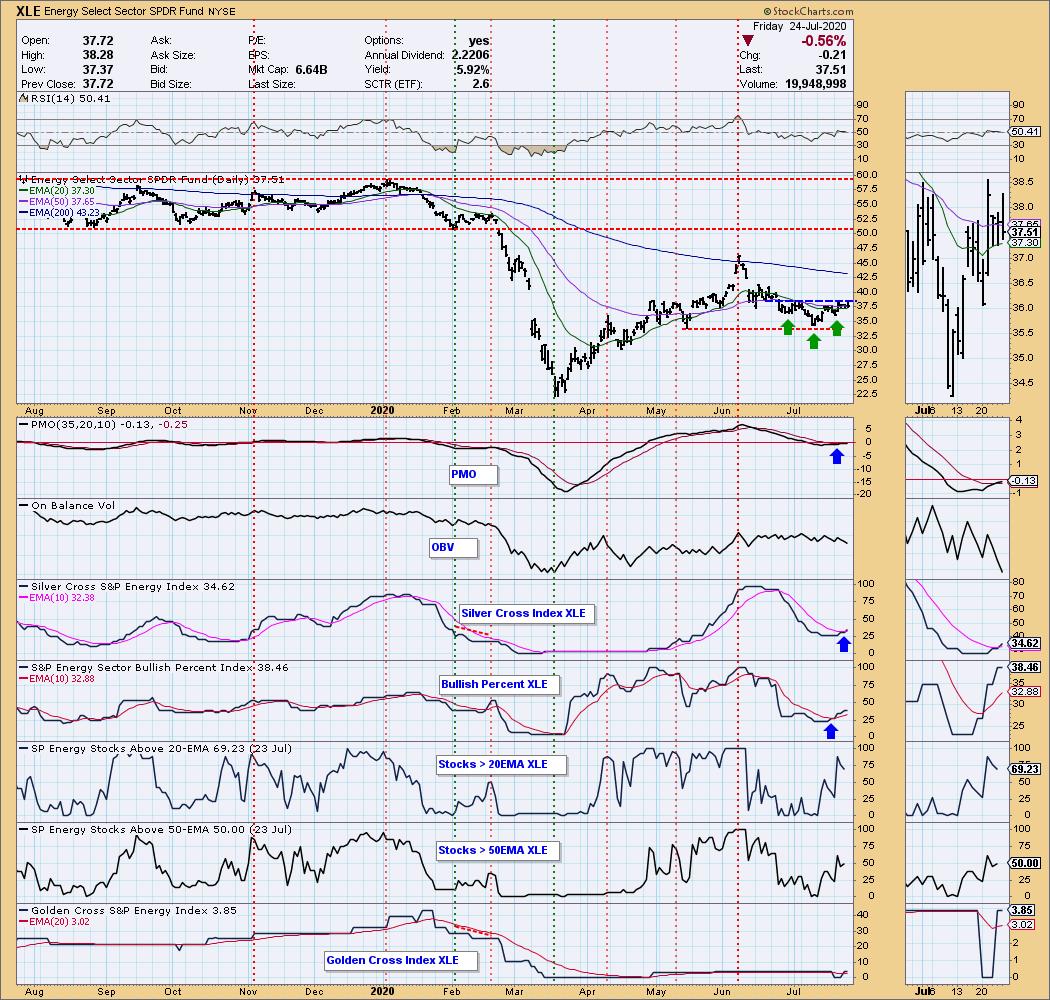Click the Stocks > 20EMA XLE label
Image resolution: width=1050 pixels, height=1000 pixels.
point(499,765)
